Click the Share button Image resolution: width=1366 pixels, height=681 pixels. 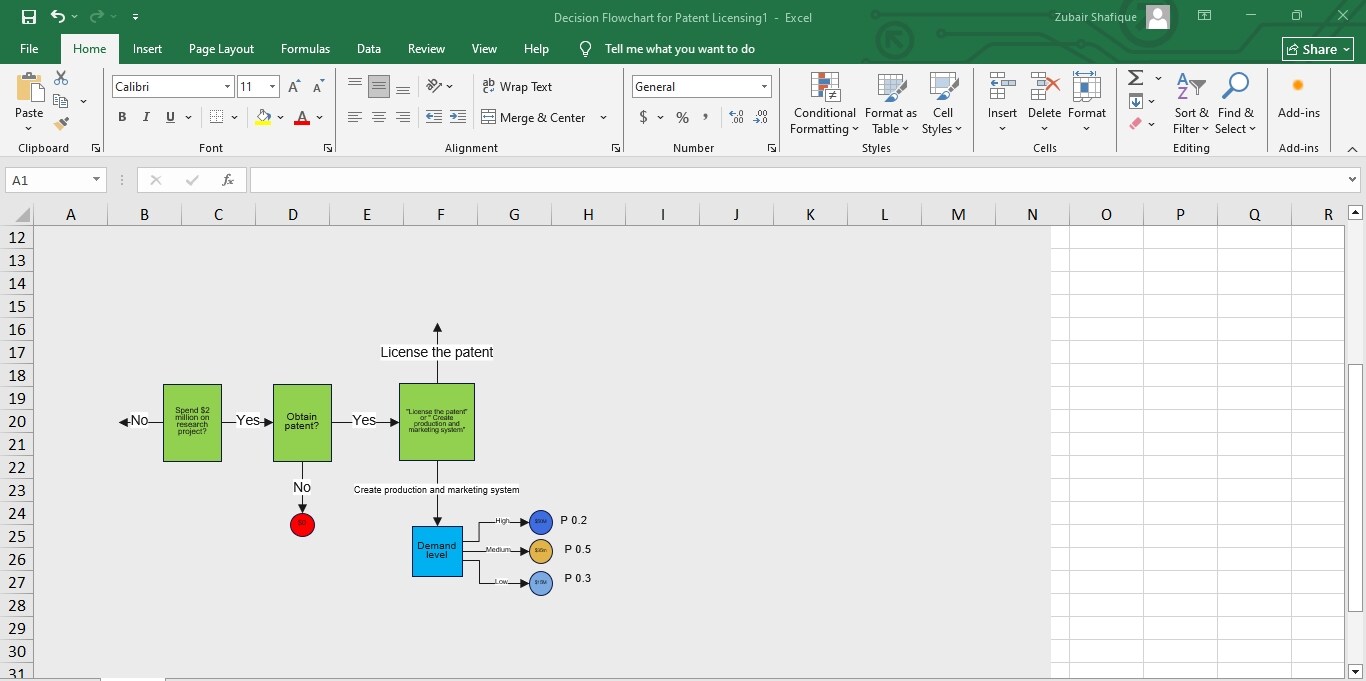coord(1317,48)
